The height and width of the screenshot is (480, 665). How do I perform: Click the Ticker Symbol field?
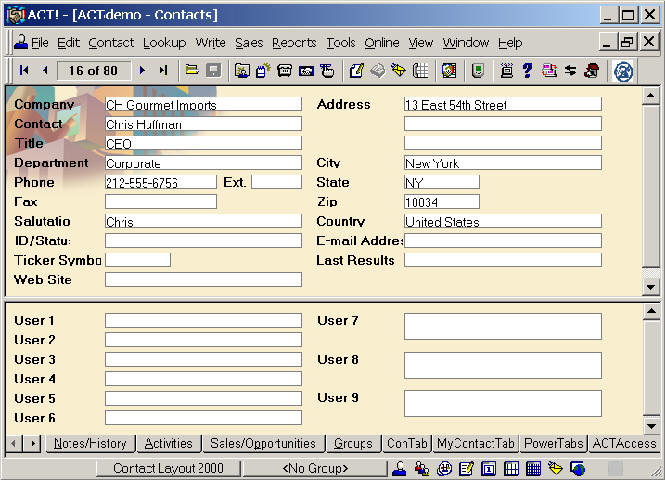(138, 260)
